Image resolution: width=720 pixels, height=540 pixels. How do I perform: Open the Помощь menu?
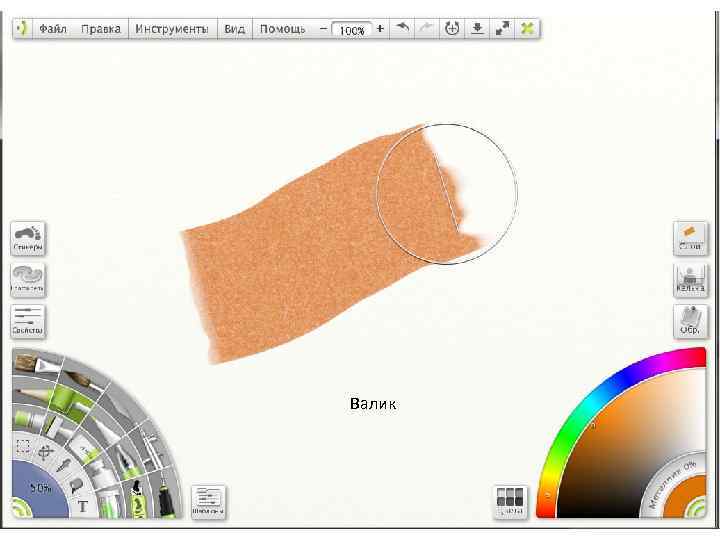[x=282, y=29]
